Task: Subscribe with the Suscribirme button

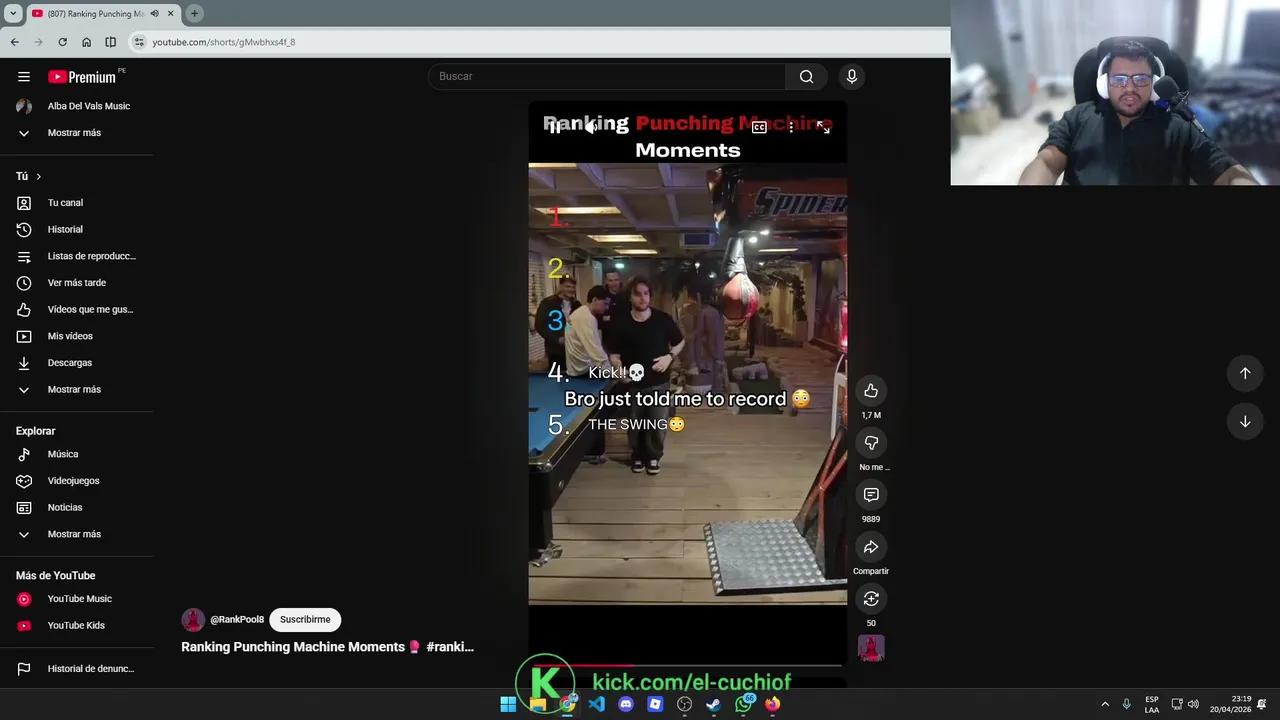Action: click(305, 620)
